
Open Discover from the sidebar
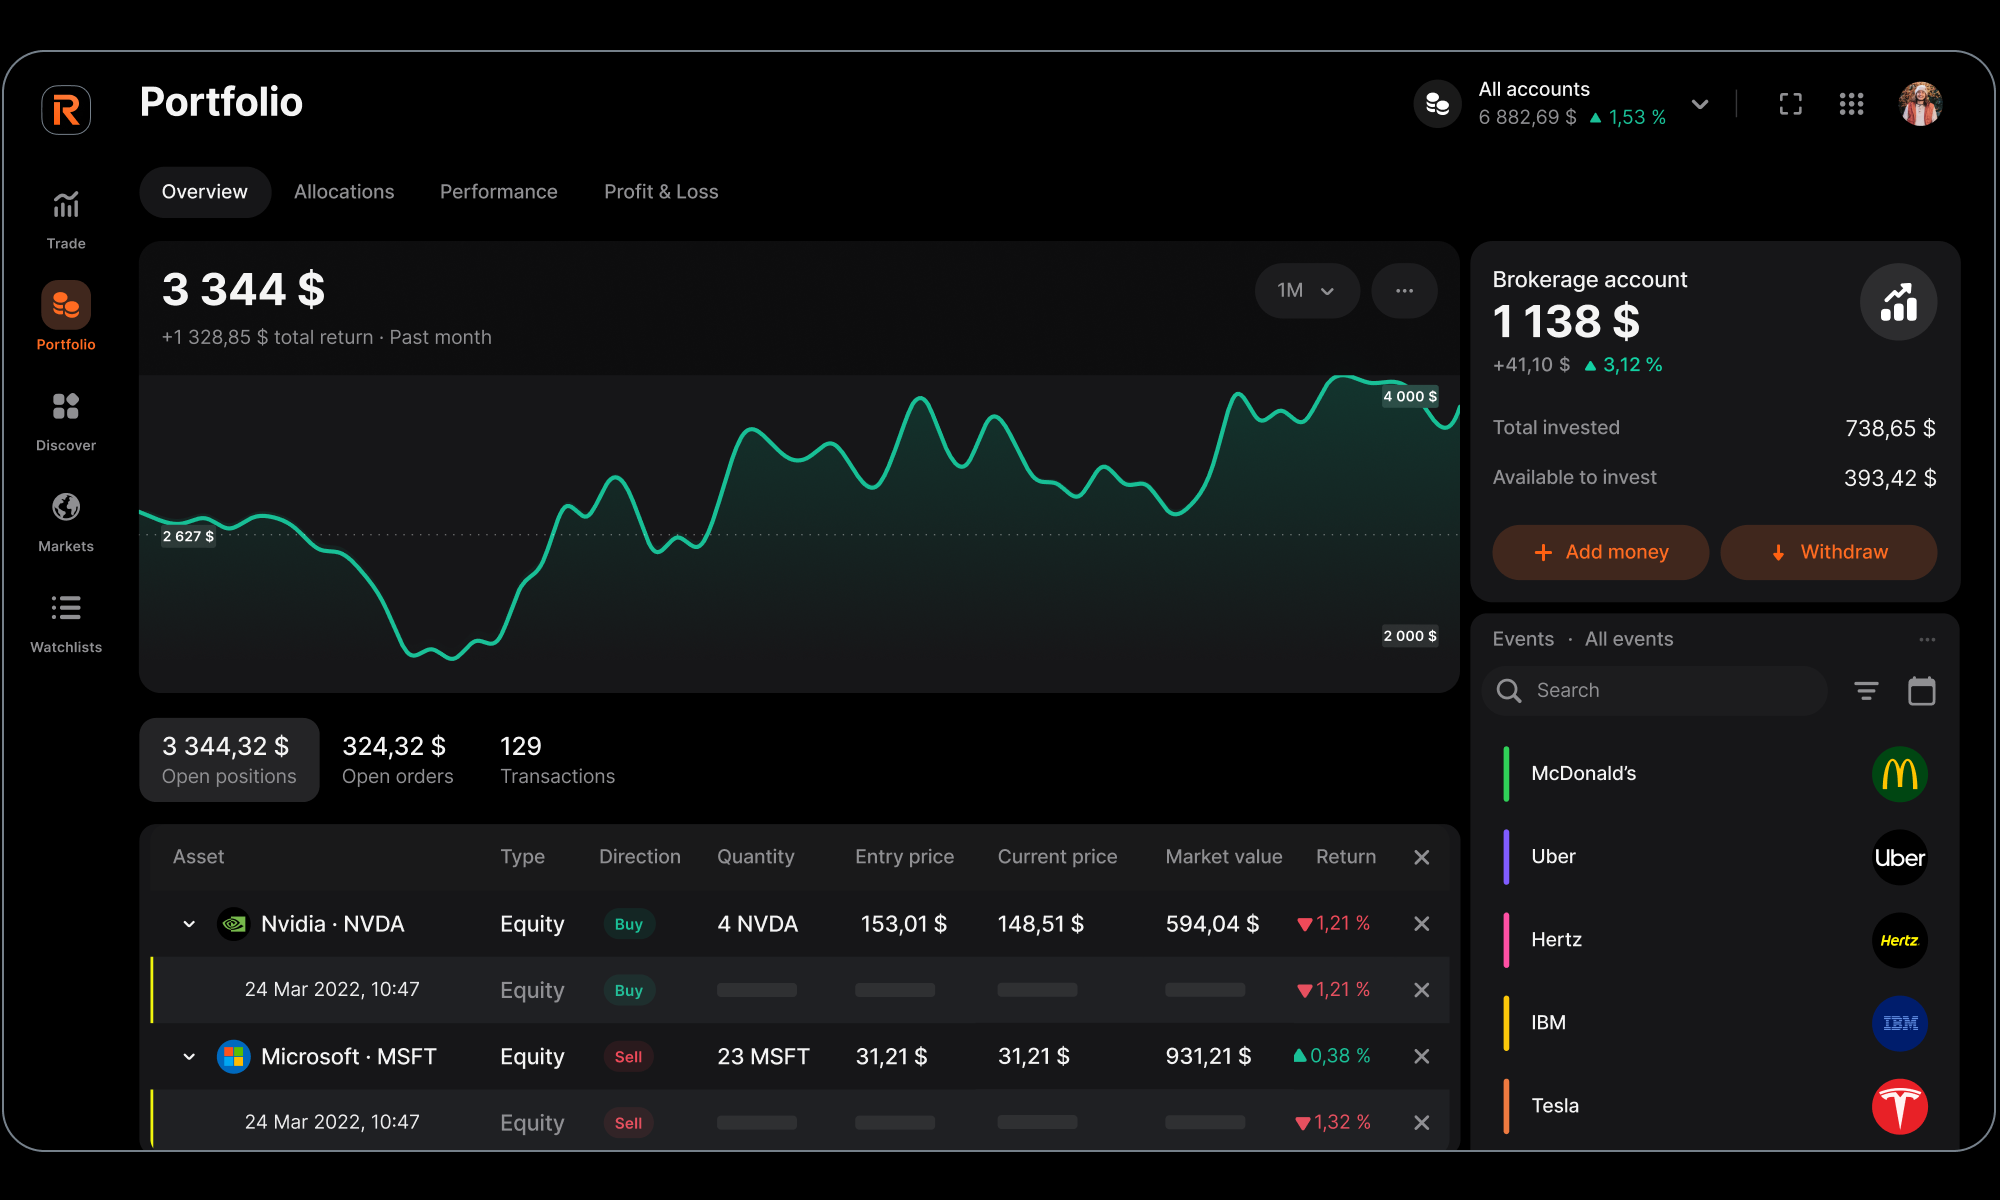point(66,421)
